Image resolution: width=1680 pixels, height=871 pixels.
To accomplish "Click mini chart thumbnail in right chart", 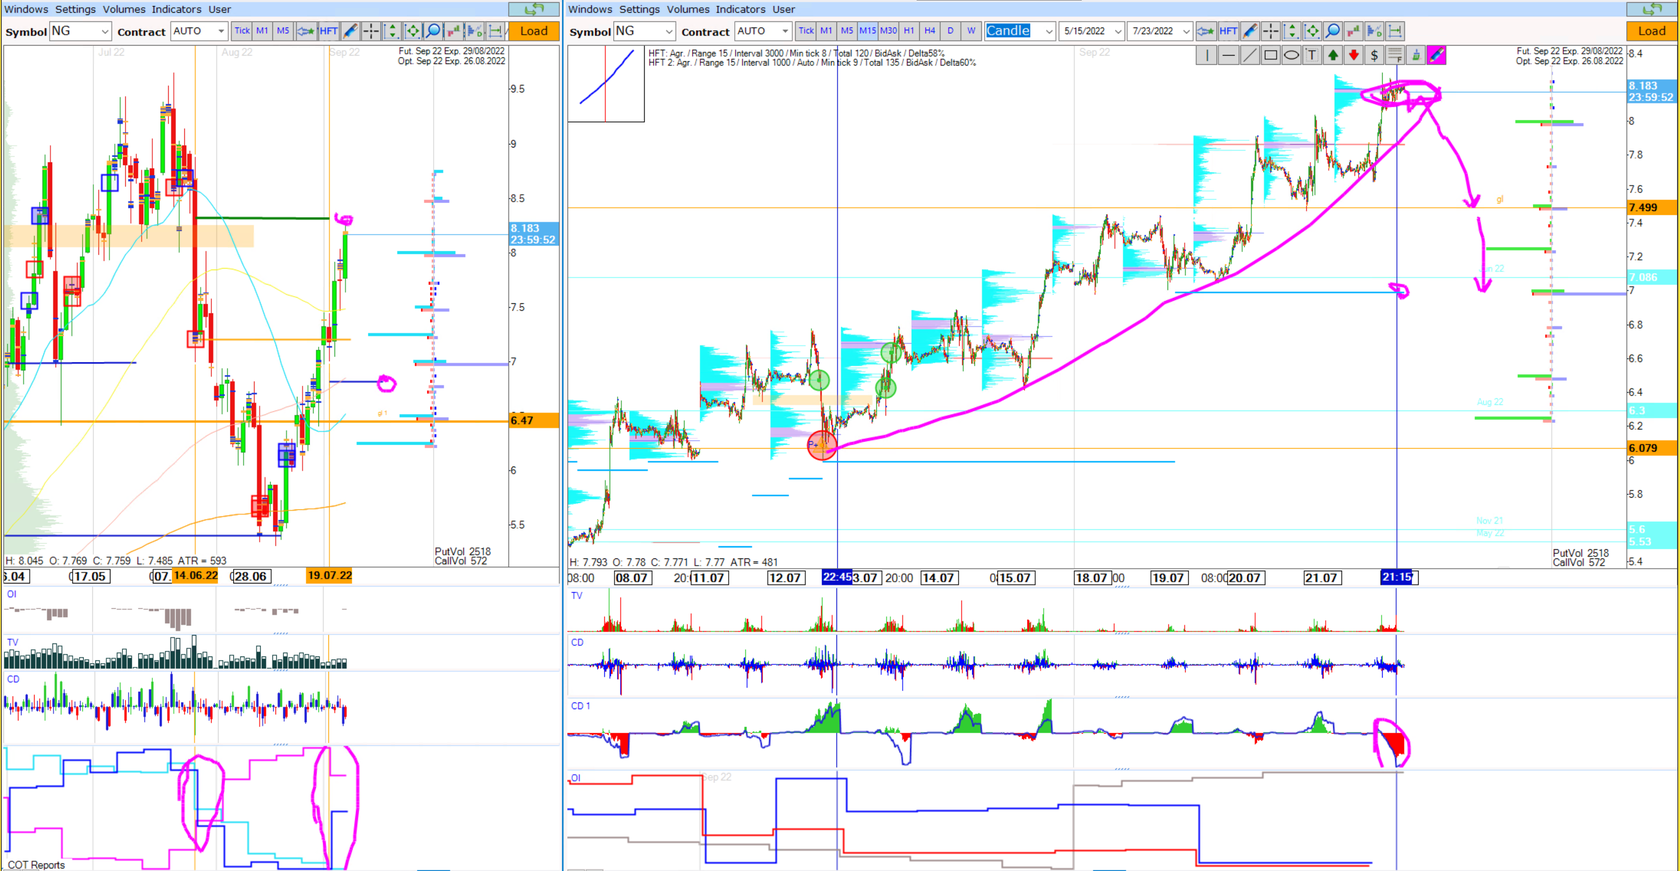I will tap(606, 84).
